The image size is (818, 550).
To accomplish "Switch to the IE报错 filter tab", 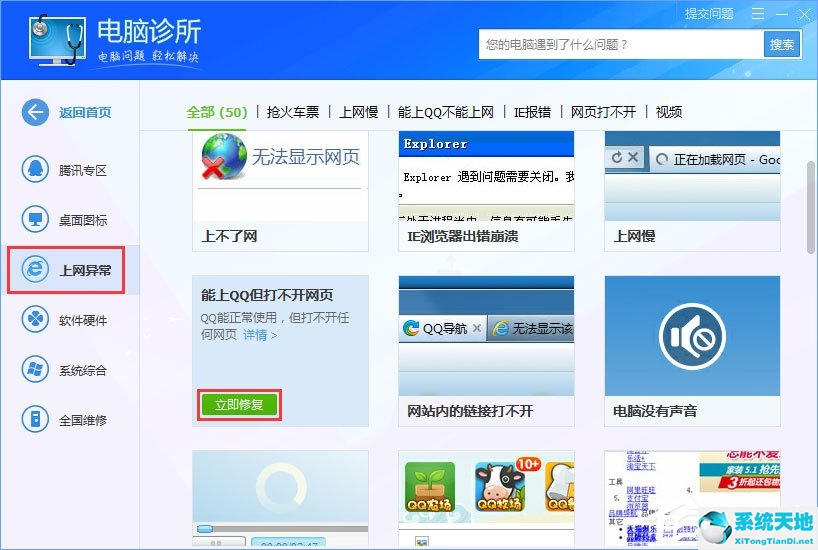I will (x=532, y=112).
